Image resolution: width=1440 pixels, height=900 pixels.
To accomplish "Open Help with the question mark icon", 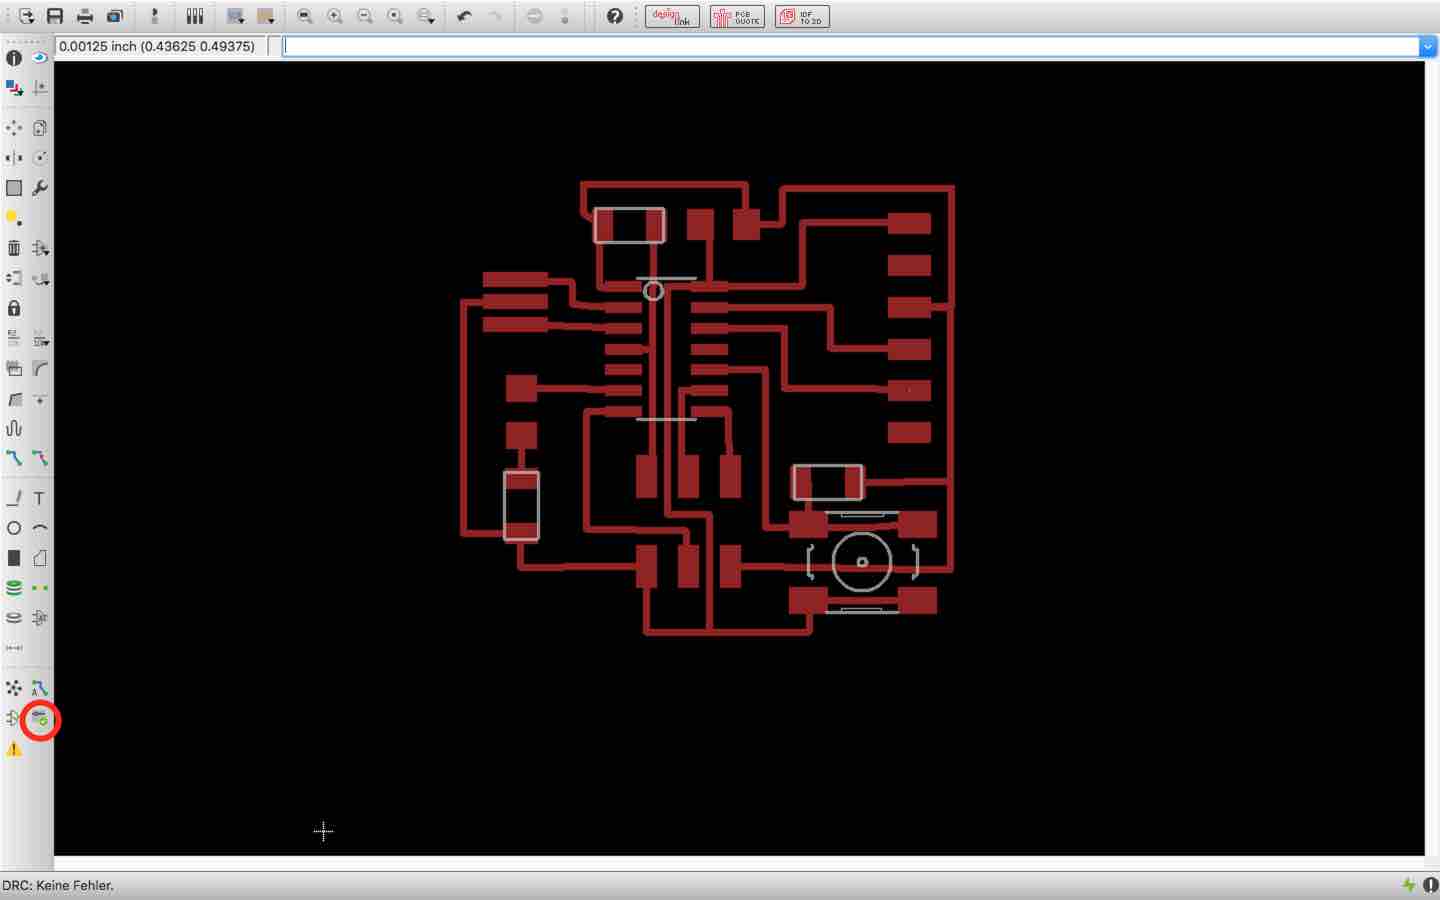I will (615, 16).
